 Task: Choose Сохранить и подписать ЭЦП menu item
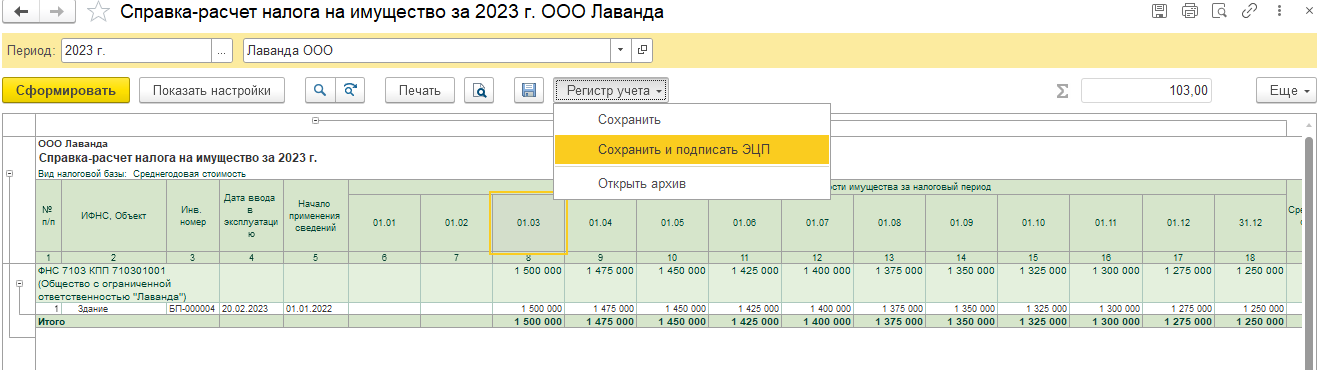692,150
